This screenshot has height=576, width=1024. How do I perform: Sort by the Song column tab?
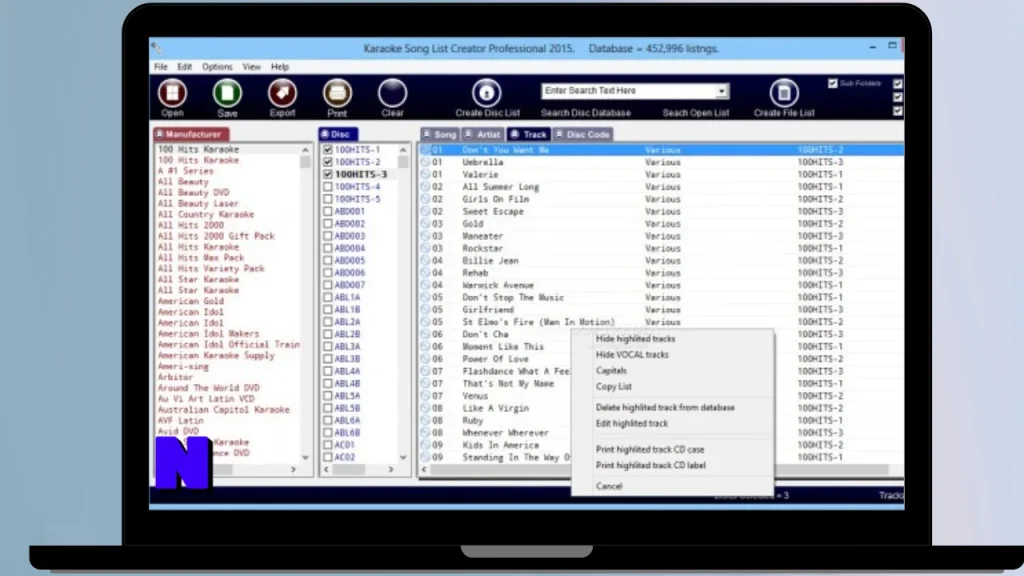(440, 134)
